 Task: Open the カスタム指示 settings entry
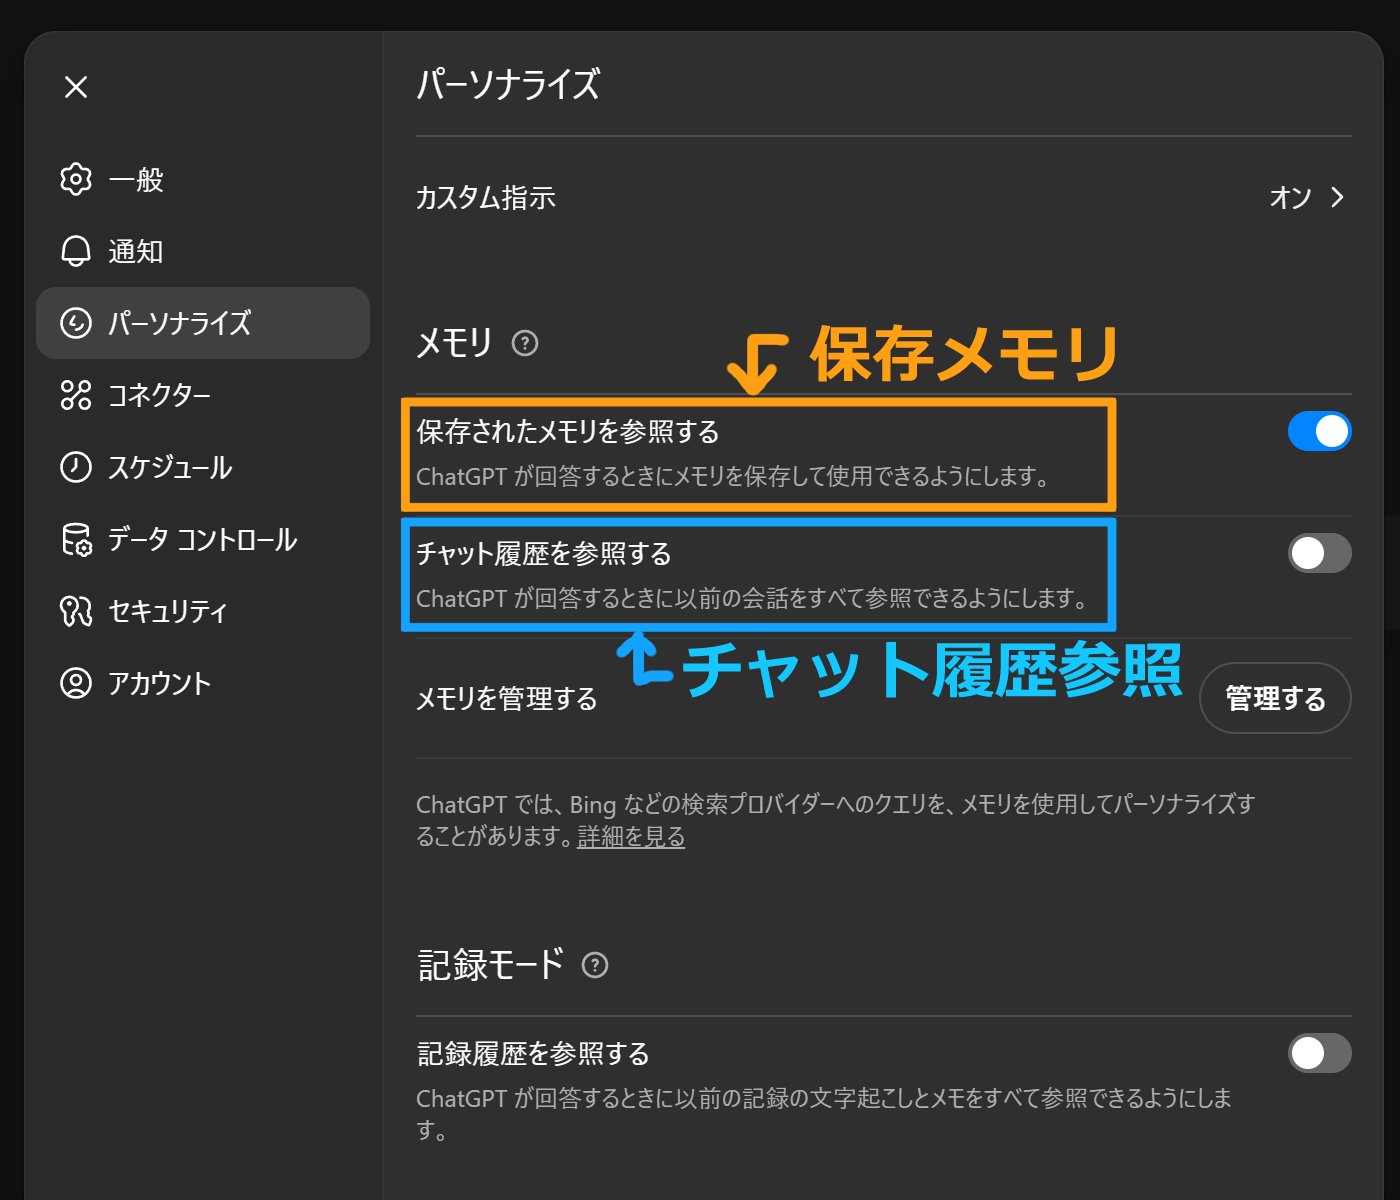coord(486,198)
